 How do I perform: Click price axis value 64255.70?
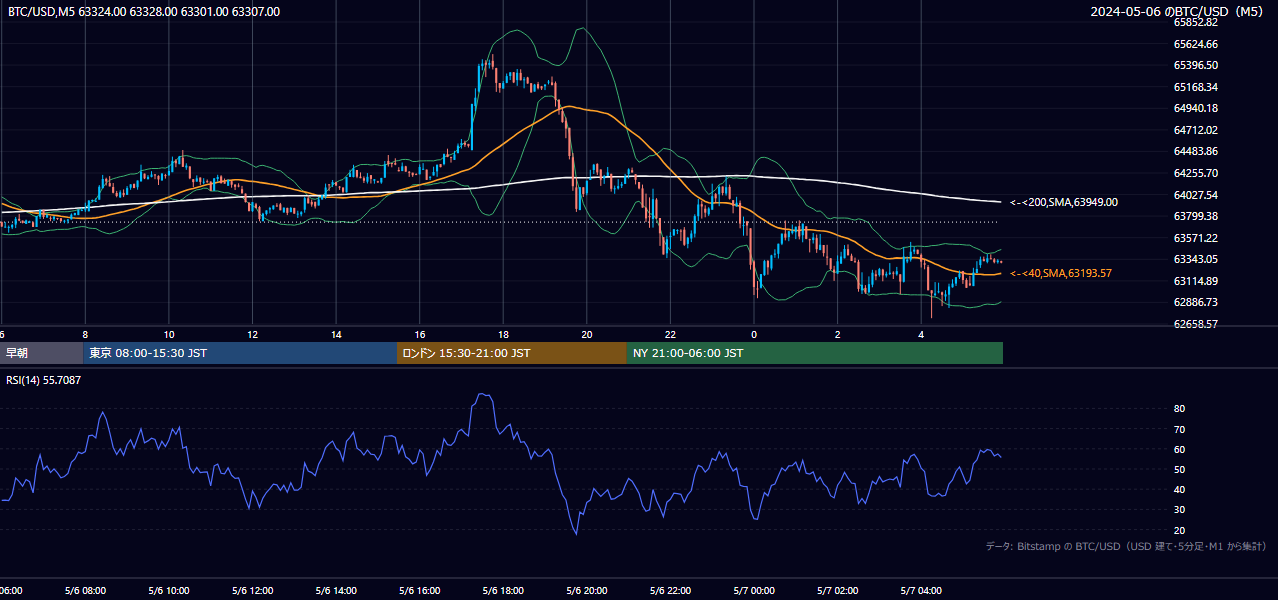point(1195,173)
